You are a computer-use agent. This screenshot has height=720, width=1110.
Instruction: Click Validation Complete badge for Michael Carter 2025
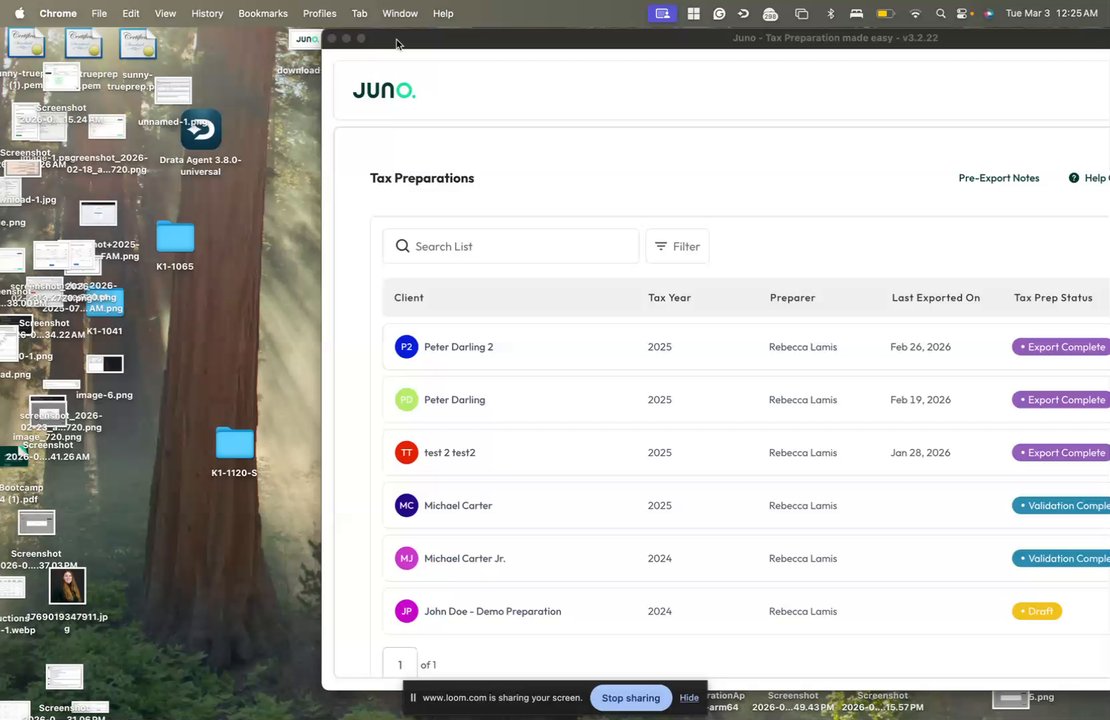point(1060,505)
